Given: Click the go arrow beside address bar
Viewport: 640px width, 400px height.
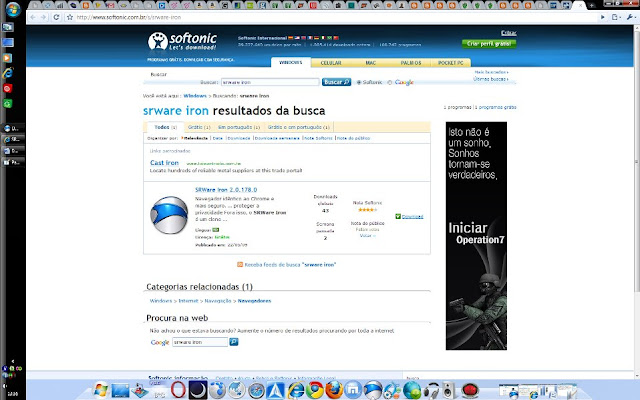Looking at the screenshot, I should pos(602,17).
